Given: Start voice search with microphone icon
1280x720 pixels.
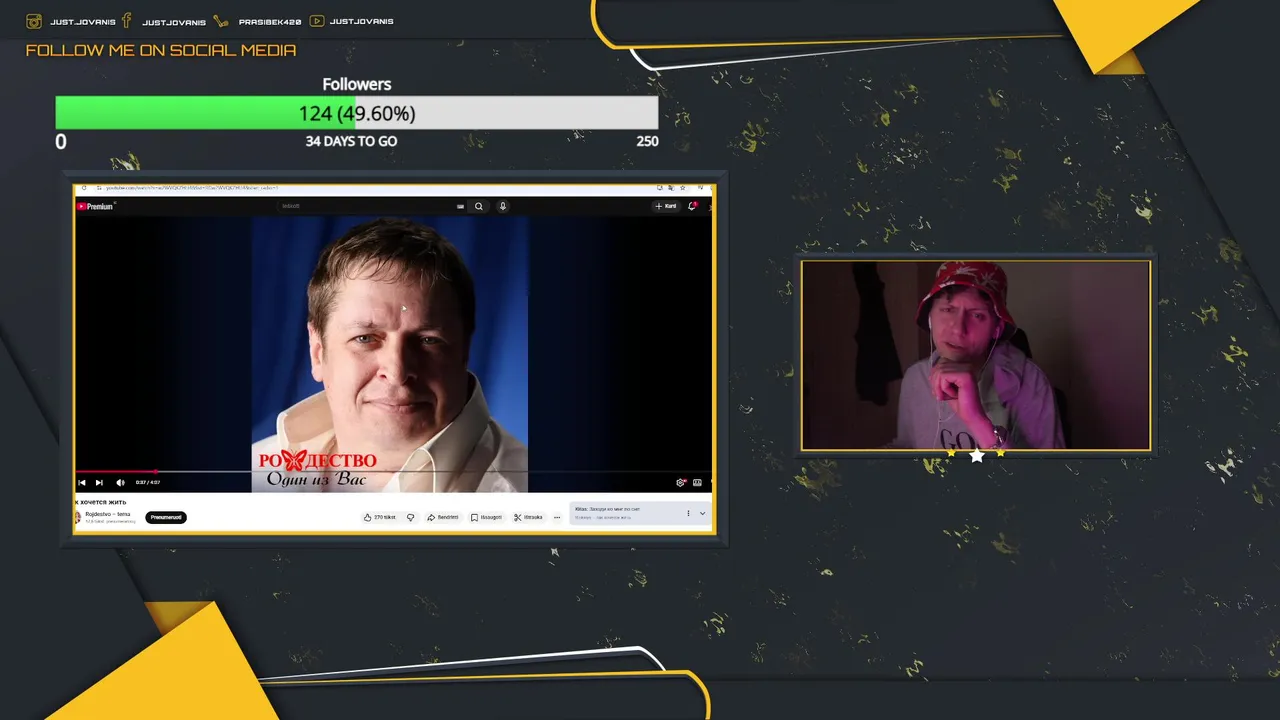Looking at the screenshot, I should 503,206.
